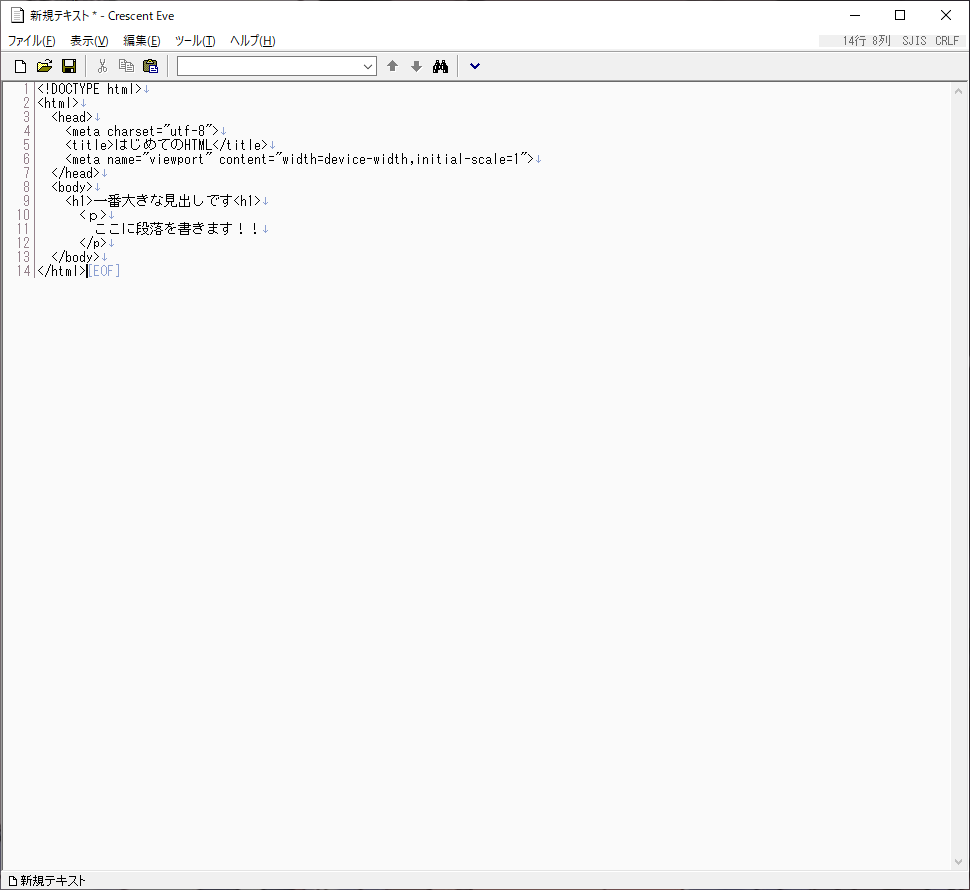Click inside the toolbar search field
This screenshot has width=970, height=890.
click(268, 66)
